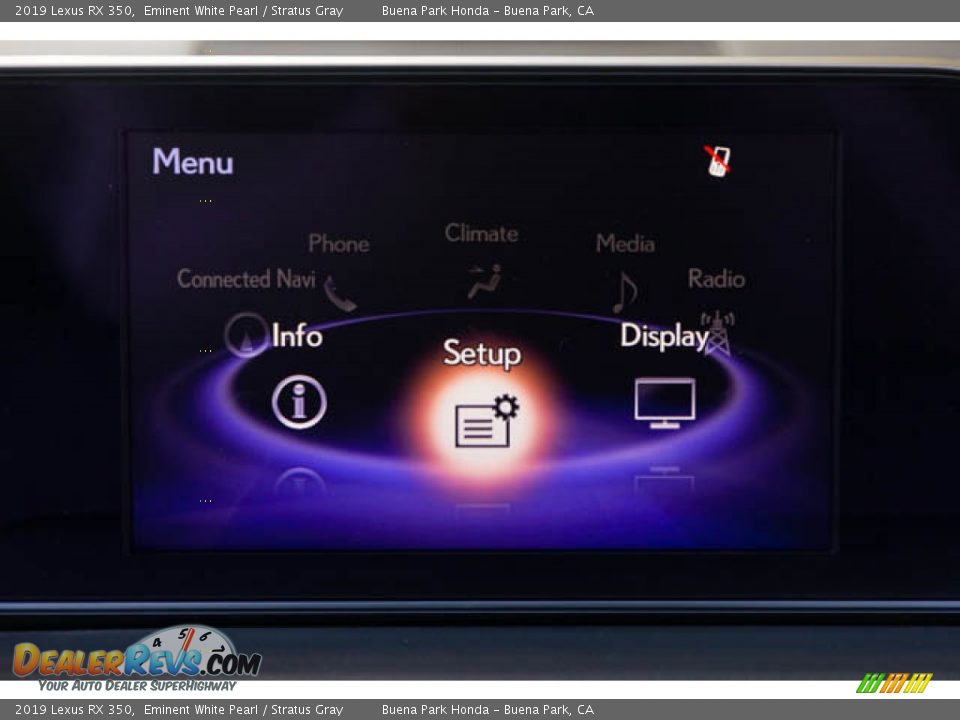The width and height of the screenshot is (960, 720).
Task: Tap the Phone handset icon
Action: click(x=340, y=293)
